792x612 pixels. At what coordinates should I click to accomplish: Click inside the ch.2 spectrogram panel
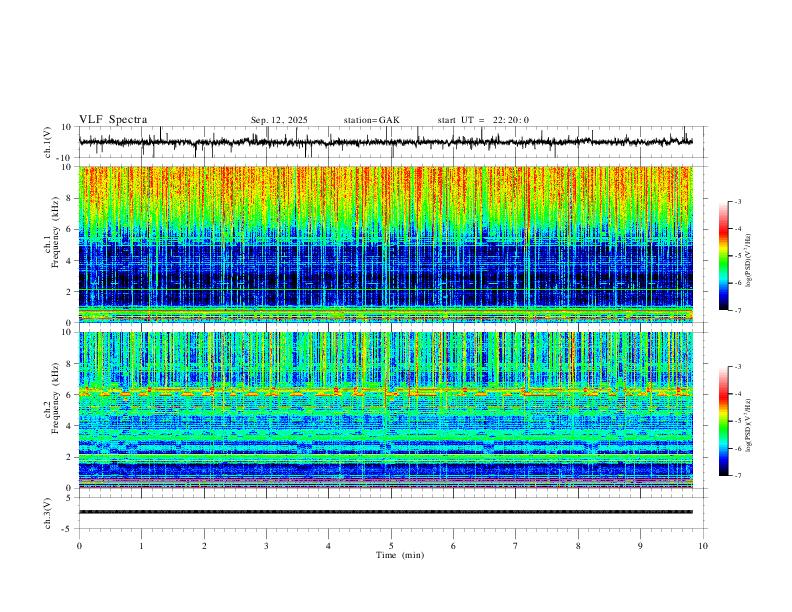(x=386, y=410)
